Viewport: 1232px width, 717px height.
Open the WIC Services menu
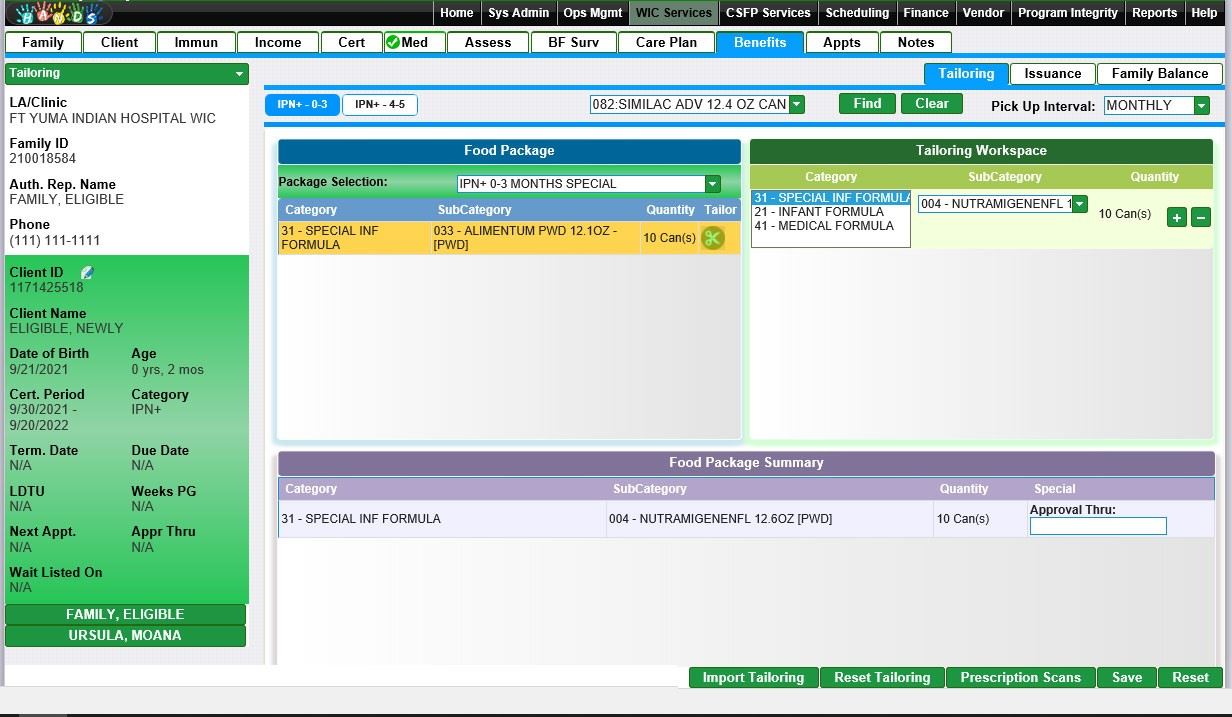click(674, 13)
